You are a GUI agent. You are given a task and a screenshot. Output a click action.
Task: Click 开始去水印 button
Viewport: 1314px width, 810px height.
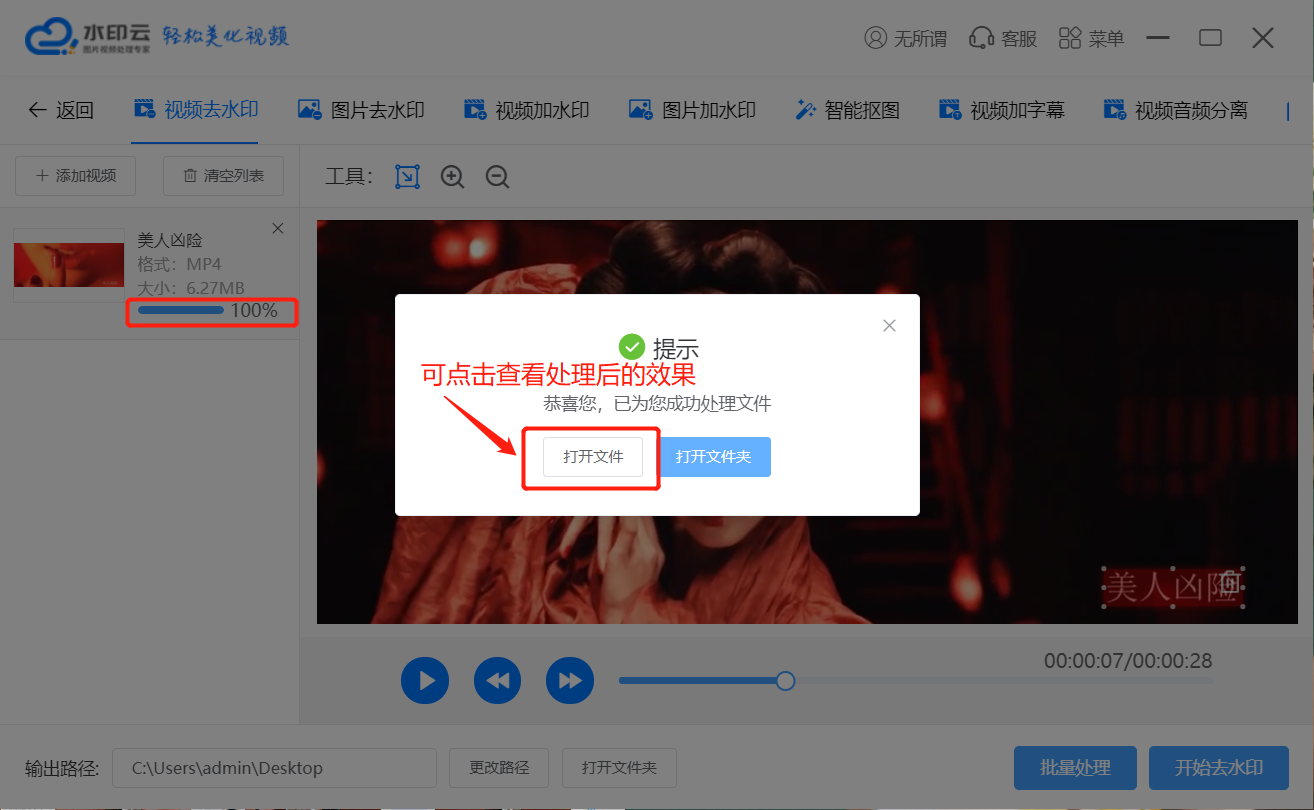pos(1219,768)
